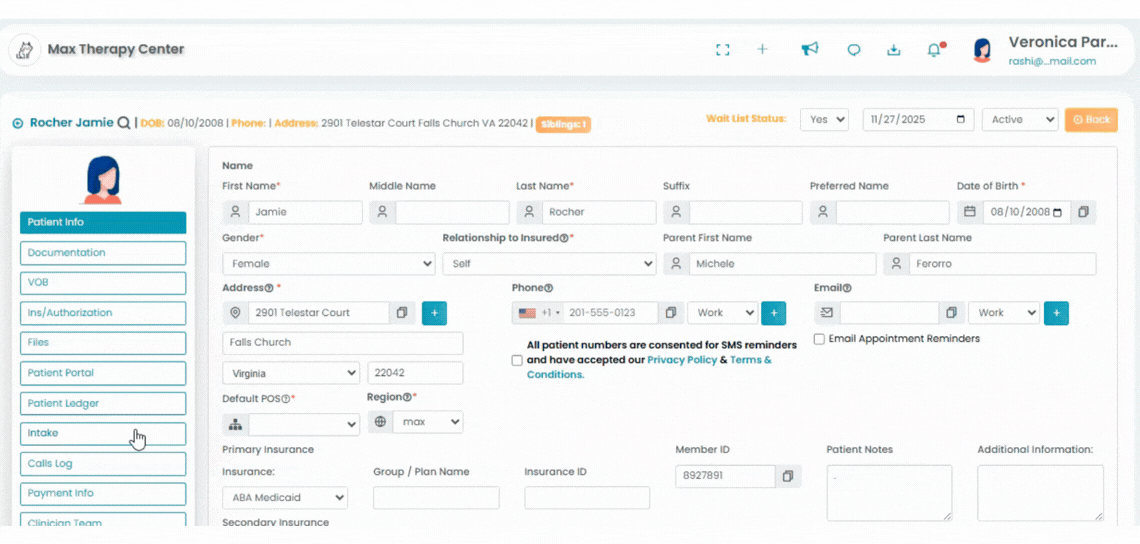Open email type Work dropdown
The image size is (1140, 544).
(1004, 313)
